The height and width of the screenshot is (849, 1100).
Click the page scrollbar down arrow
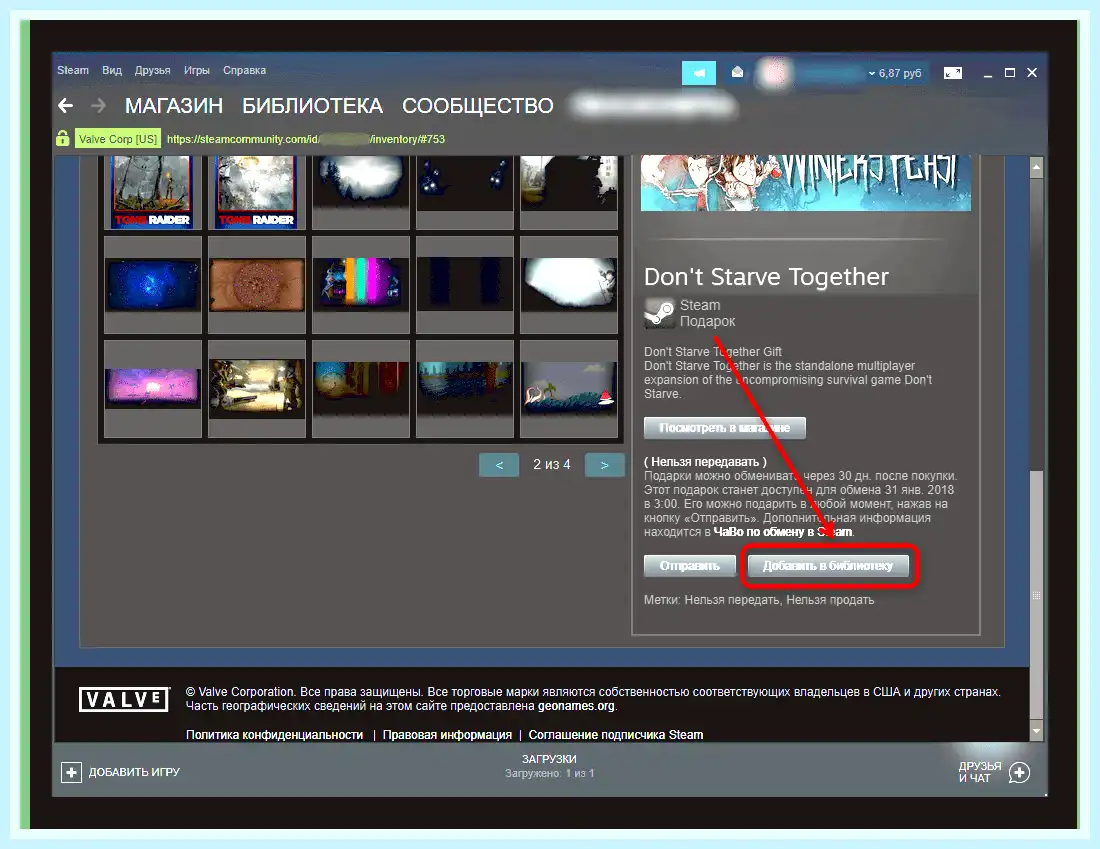coord(1036,730)
